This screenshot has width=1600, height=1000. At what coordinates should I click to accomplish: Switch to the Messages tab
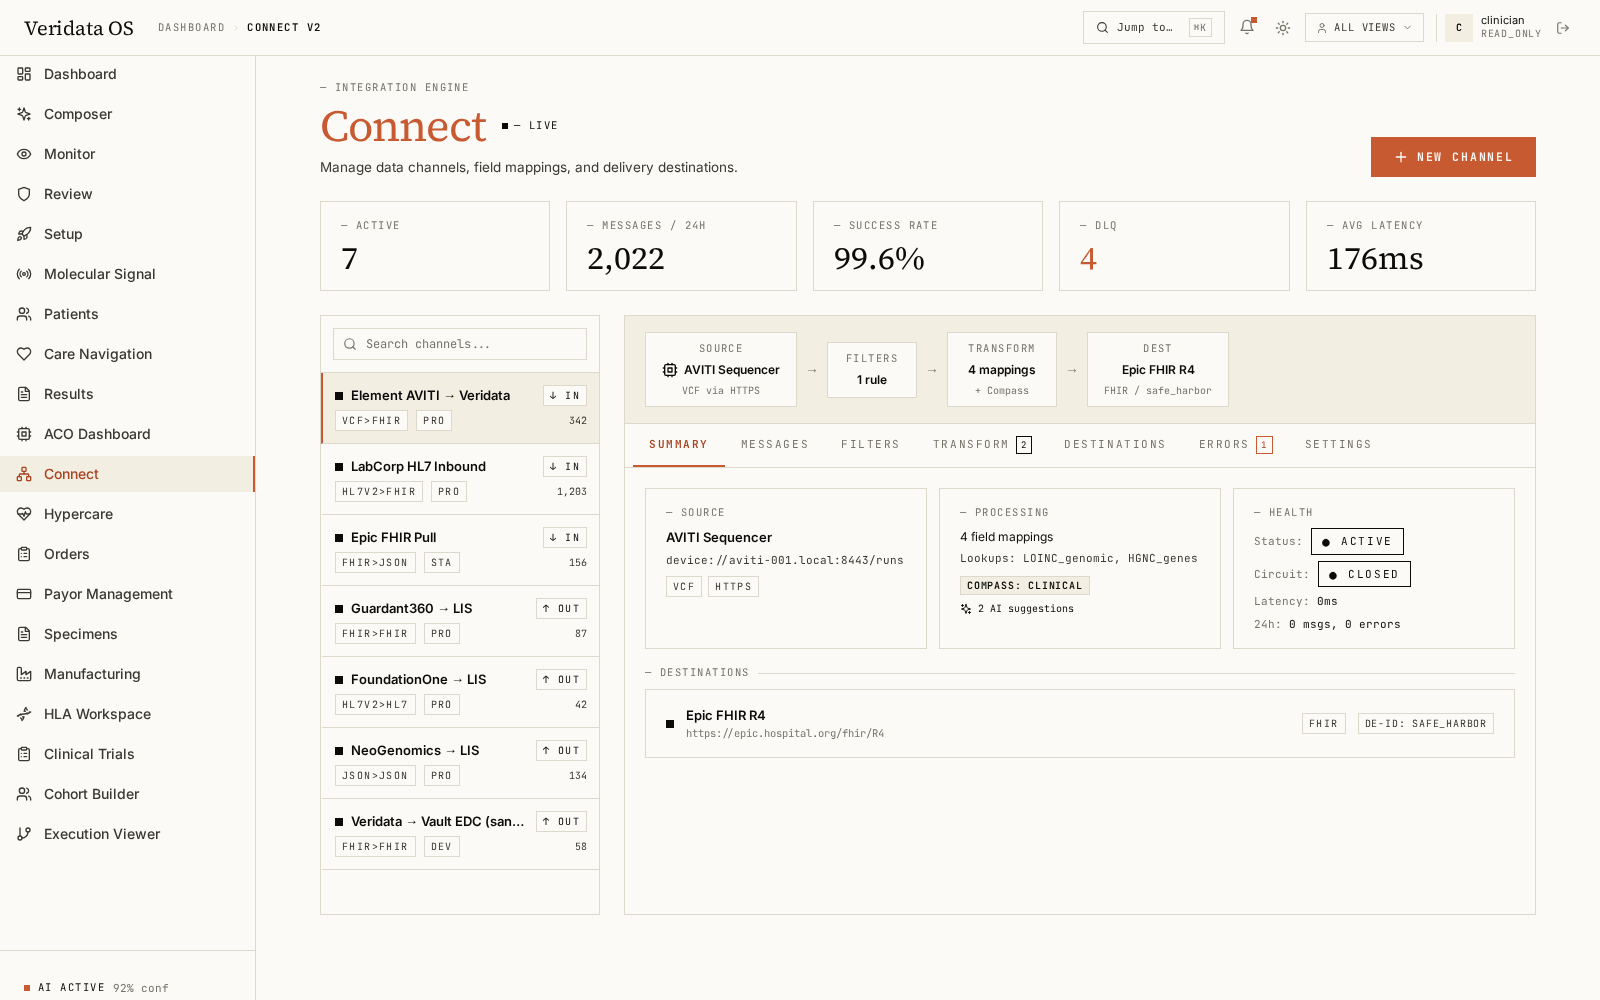coord(775,445)
